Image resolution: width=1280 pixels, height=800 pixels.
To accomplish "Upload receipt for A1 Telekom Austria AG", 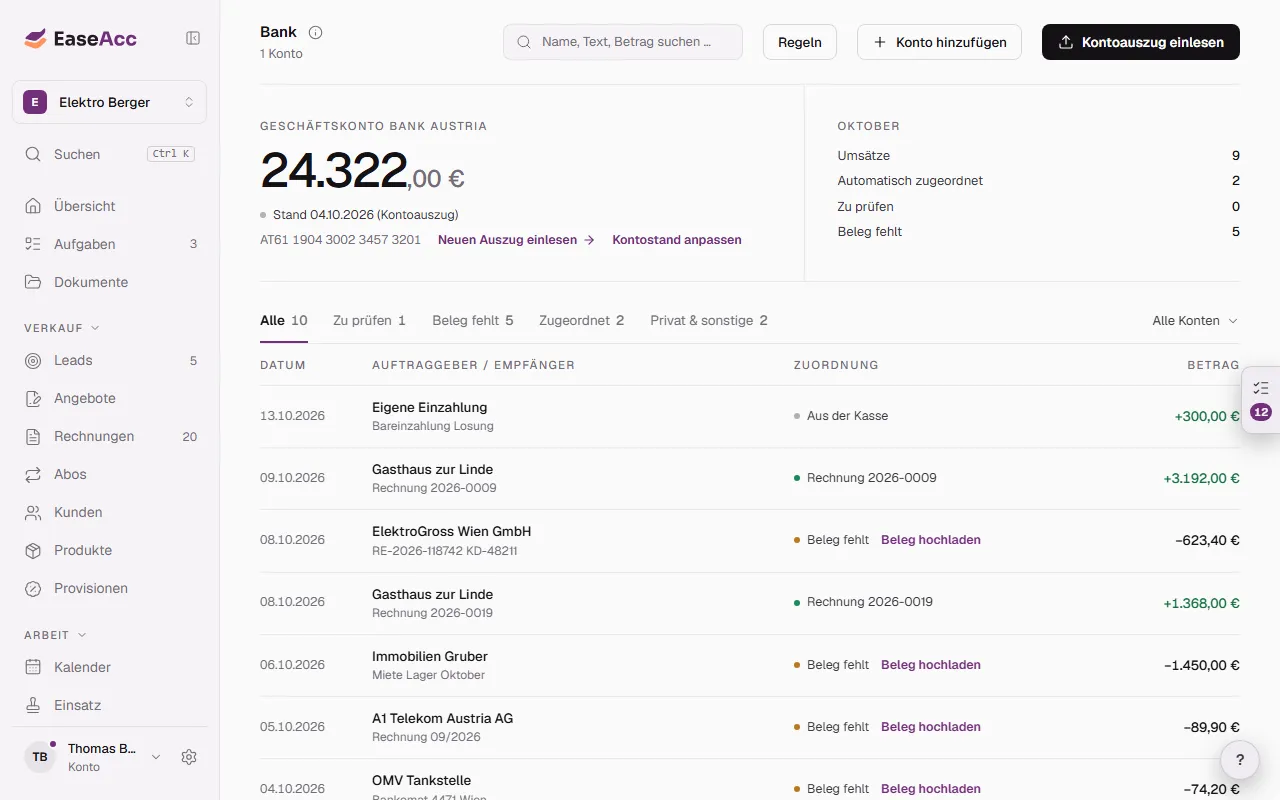I will click(931, 727).
